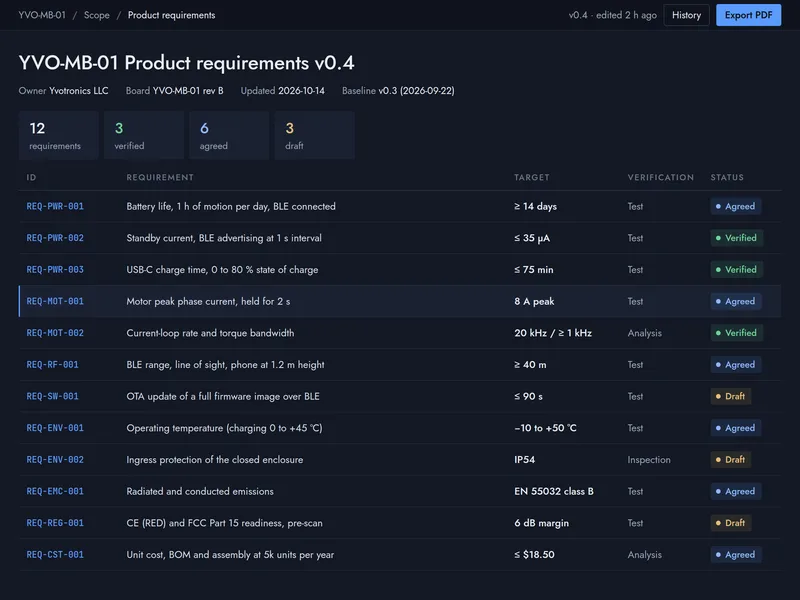Open requirement REQ-MOT-001
This screenshot has height=600, width=800.
(55, 302)
